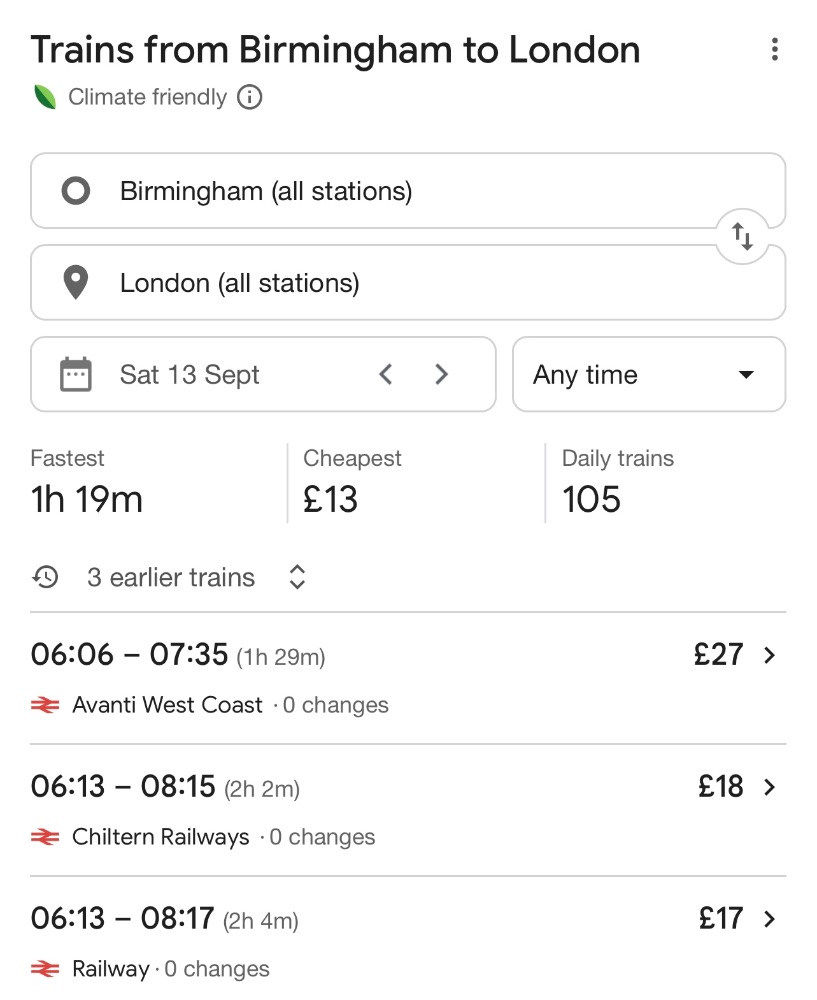Screen dimensions: 817x1000
Task: Open the 06:06 Avanti West Coast train
Action: [408, 679]
